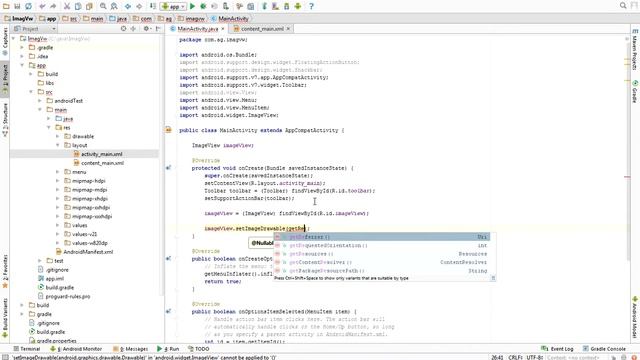This screenshot has height=360, width=640.
Task: Expand the drawable folder
Action: 58,137
